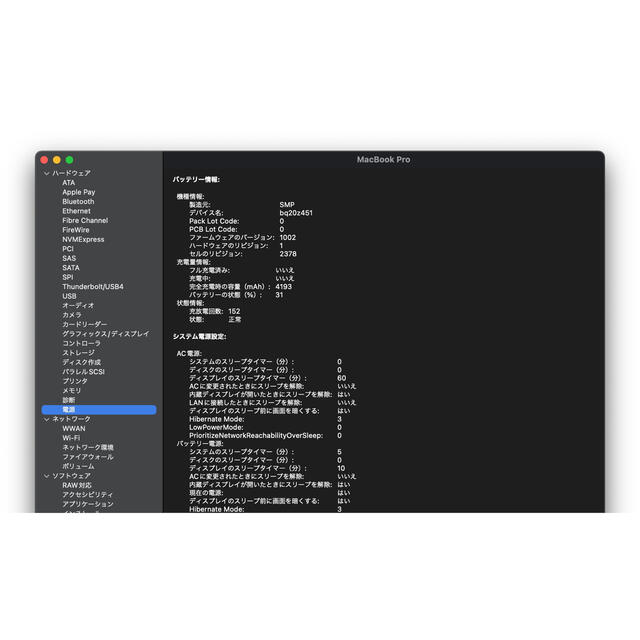Select カメラ in the sidebar
Viewport: 640px width, 640px height.
(x=72, y=315)
